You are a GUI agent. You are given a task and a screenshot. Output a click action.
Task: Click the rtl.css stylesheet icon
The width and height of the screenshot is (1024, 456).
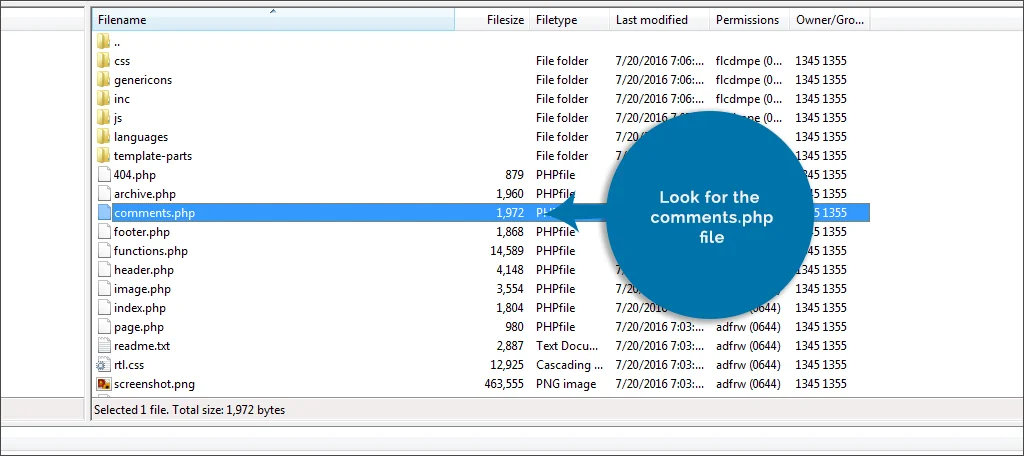point(103,365)
